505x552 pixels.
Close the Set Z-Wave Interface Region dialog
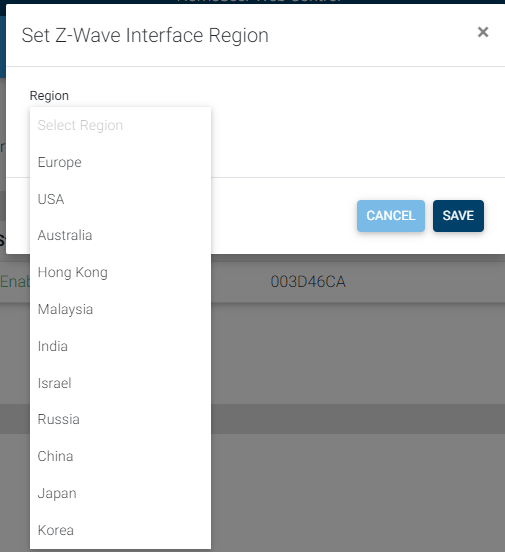coord(483,32)
